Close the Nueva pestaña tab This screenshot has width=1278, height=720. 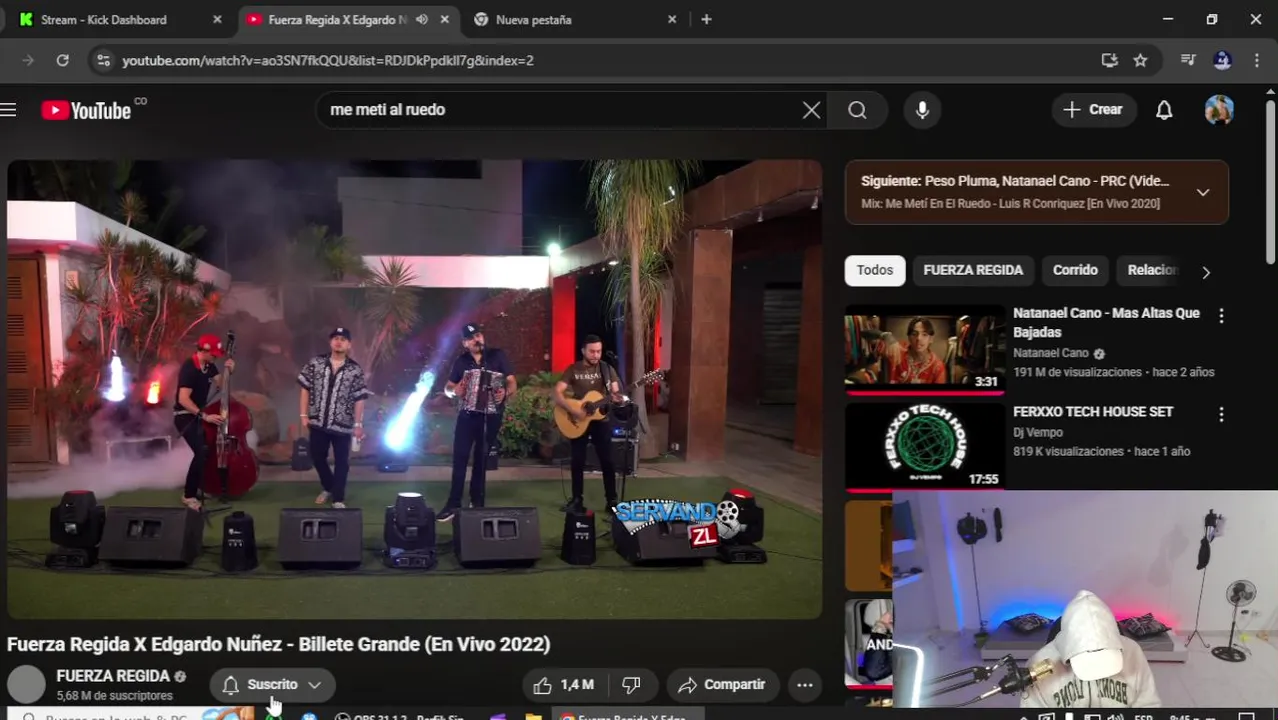(672, 19)
